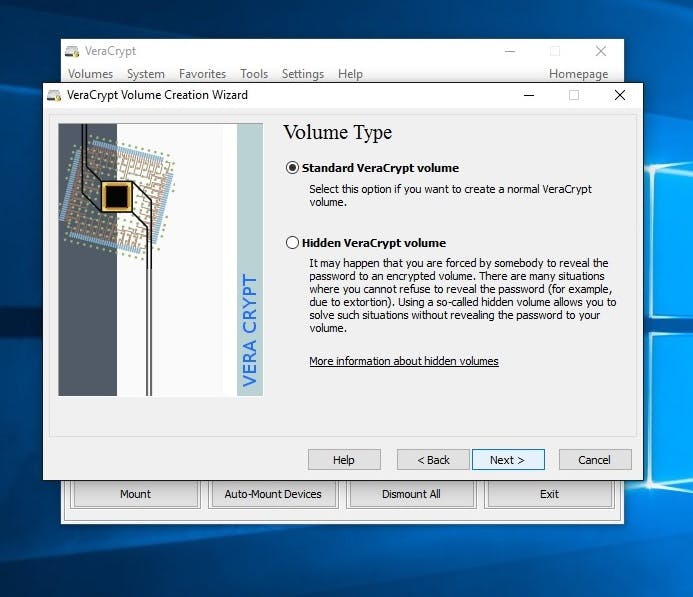This screenshot has width=693, height=597.
Task: Open the System menu in VeraCrypt window
Action: coord(146,74)
